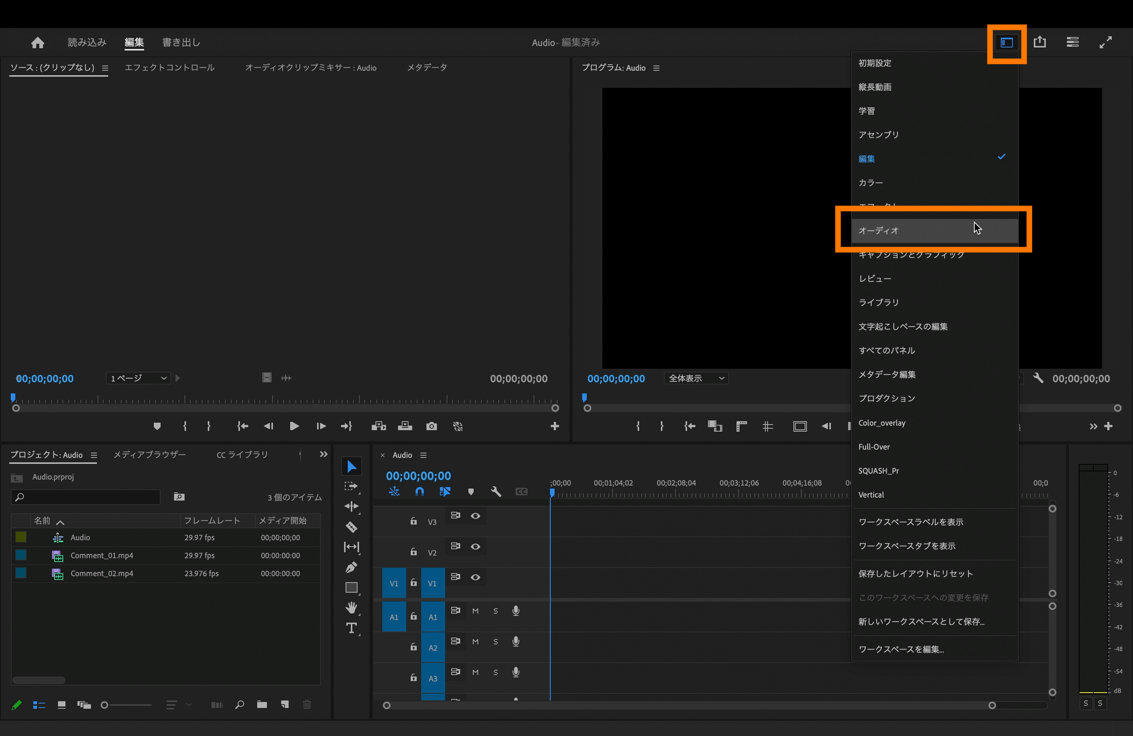Open timeline display settings wrench
Screen dimensions: 1133x736
[496, 492]
